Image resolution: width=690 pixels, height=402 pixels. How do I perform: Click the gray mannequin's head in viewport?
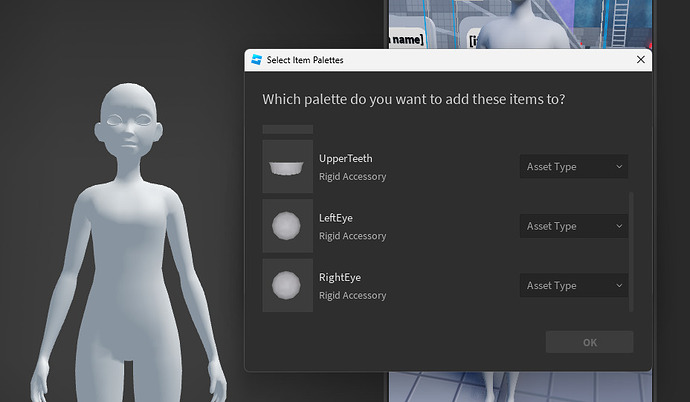[128, 119]
